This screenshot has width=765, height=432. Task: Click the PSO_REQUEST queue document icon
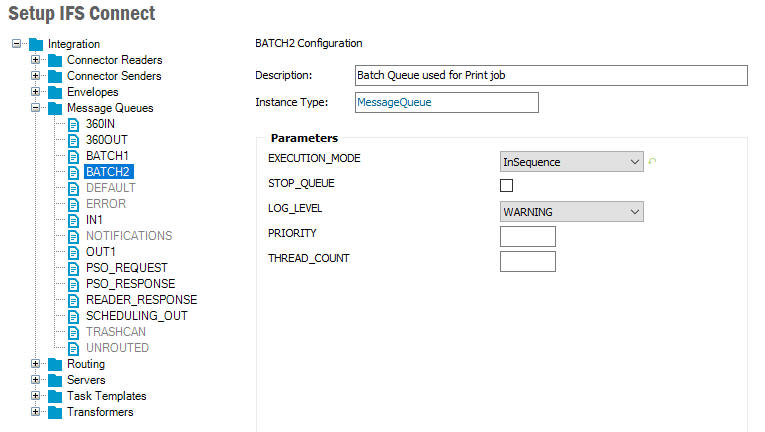[x=73, y=268]
